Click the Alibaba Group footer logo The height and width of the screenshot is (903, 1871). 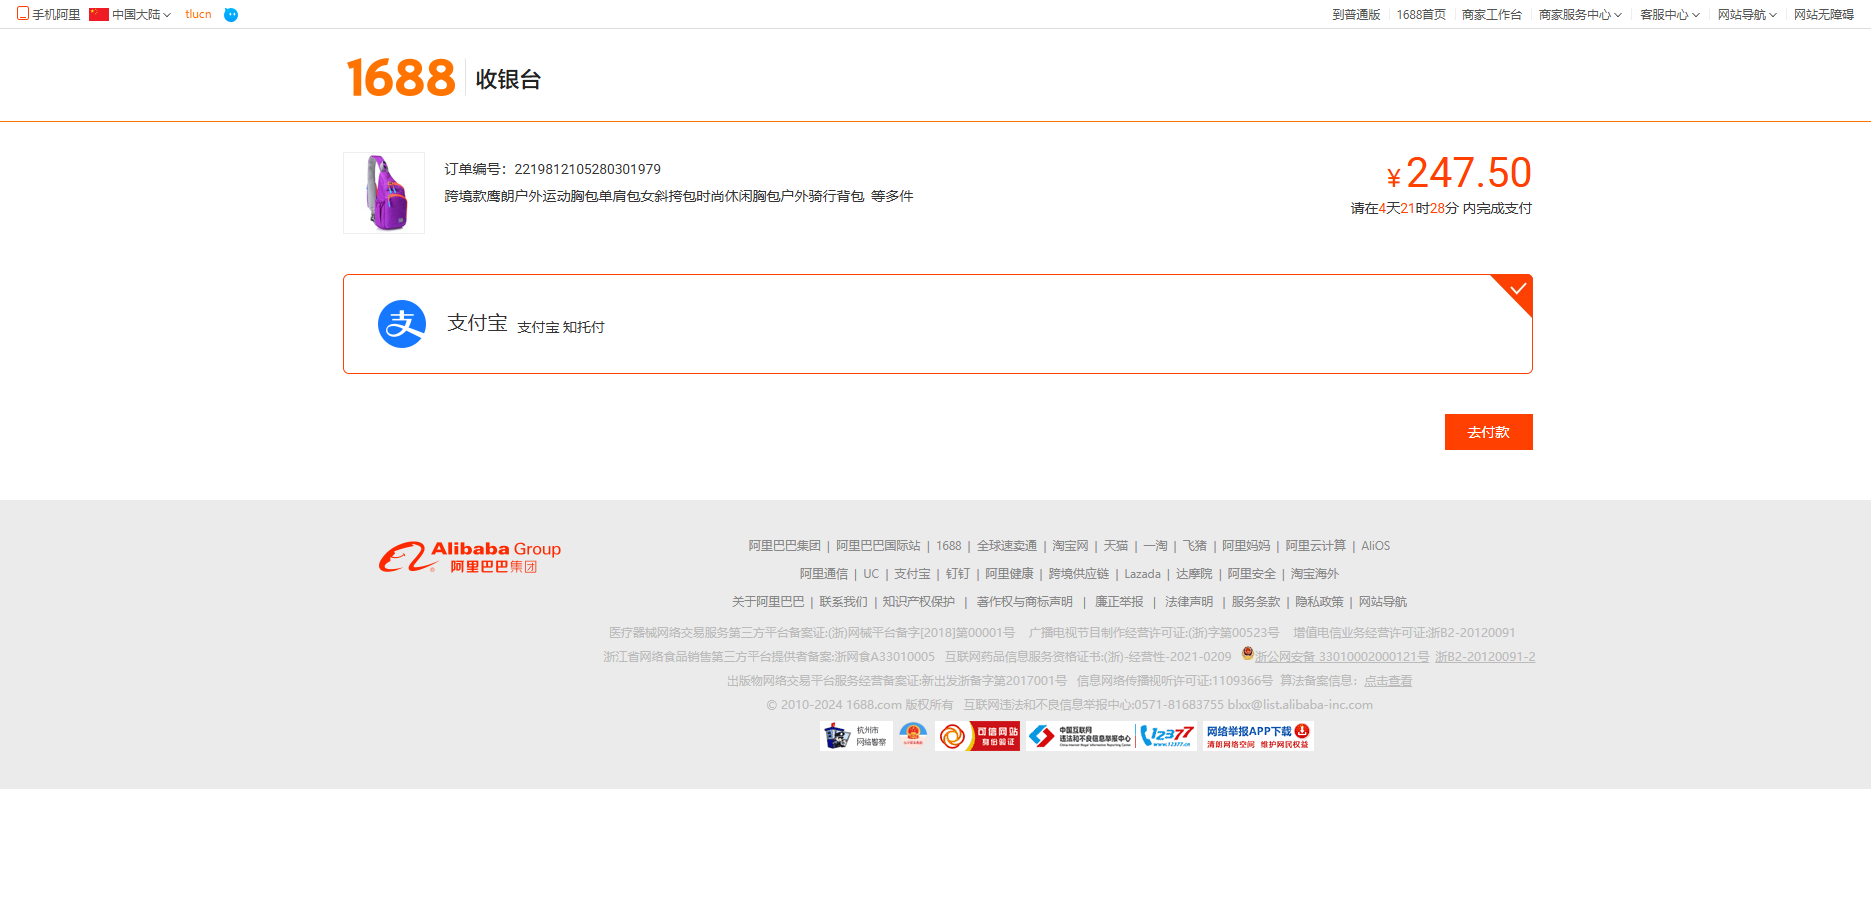469,557
